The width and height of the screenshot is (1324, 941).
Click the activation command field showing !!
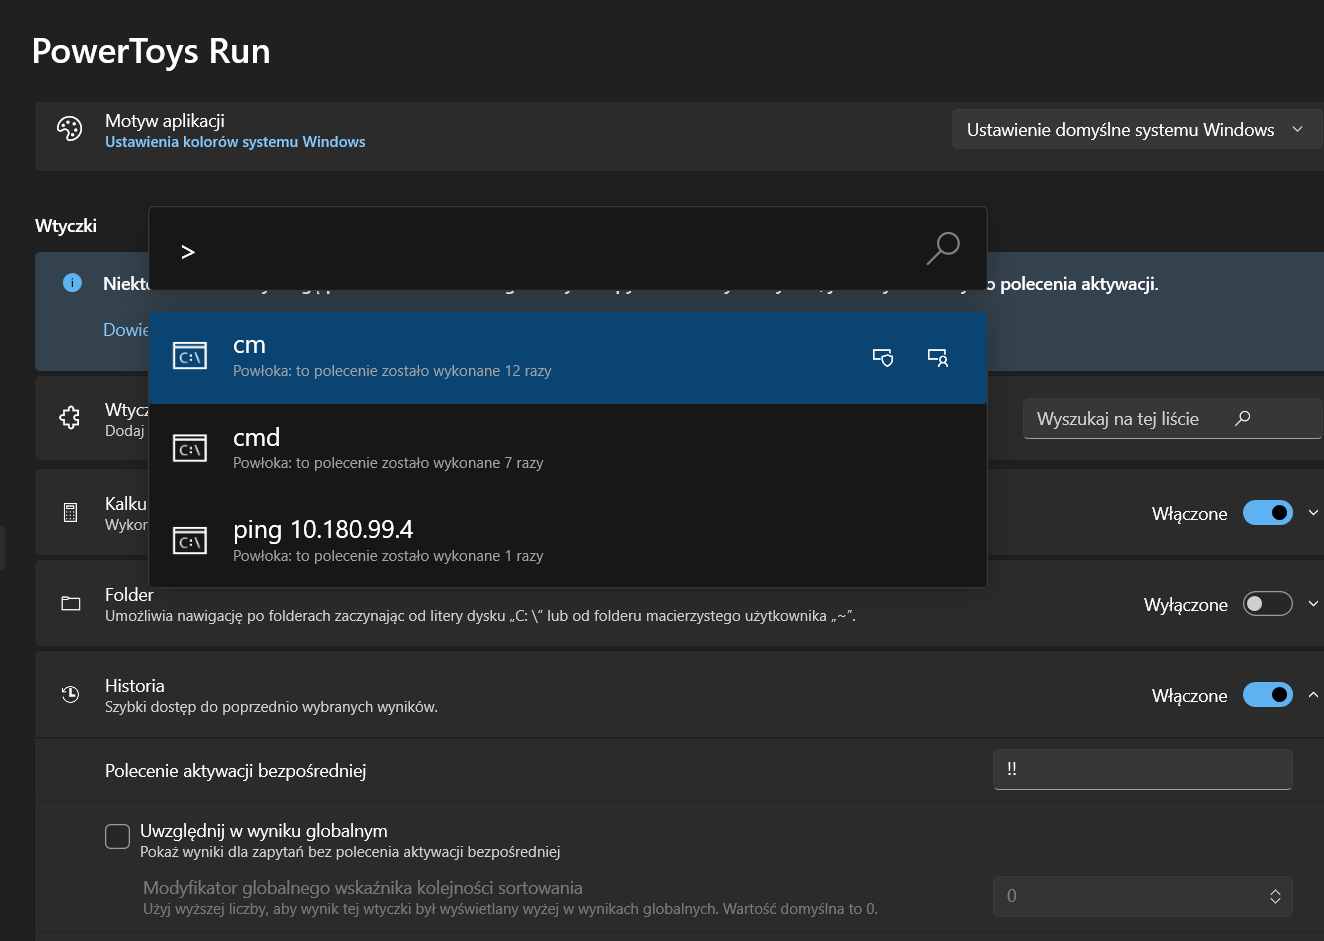click(x=1142, y=769)
